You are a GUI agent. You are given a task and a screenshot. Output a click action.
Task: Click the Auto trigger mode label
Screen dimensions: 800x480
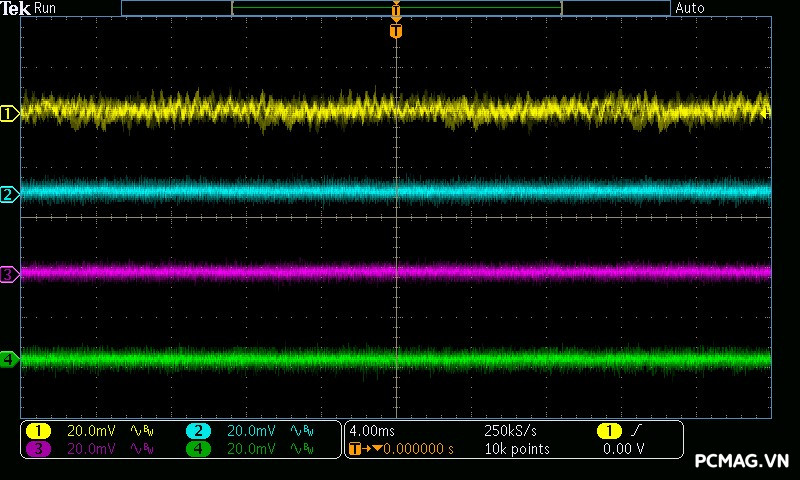pos(690,8)
